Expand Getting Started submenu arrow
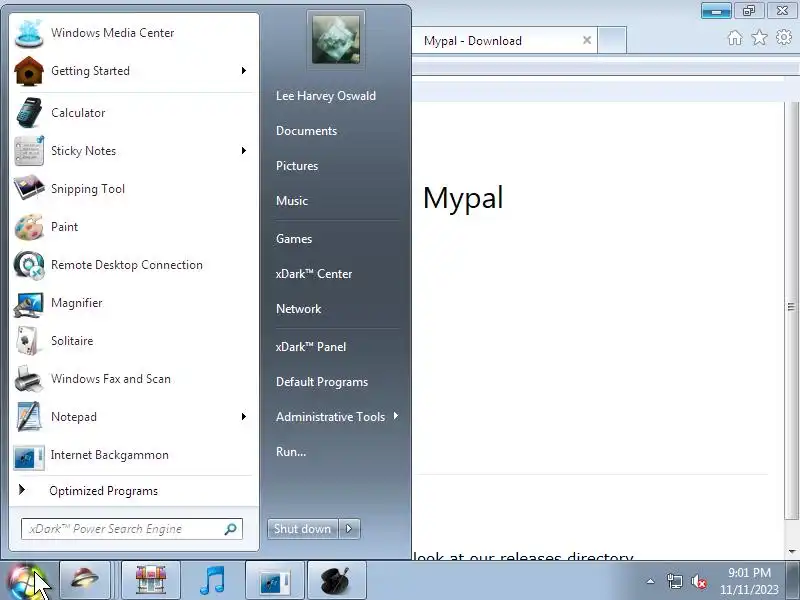The width and height of the screenshot is (800, 600). point(244,70)
